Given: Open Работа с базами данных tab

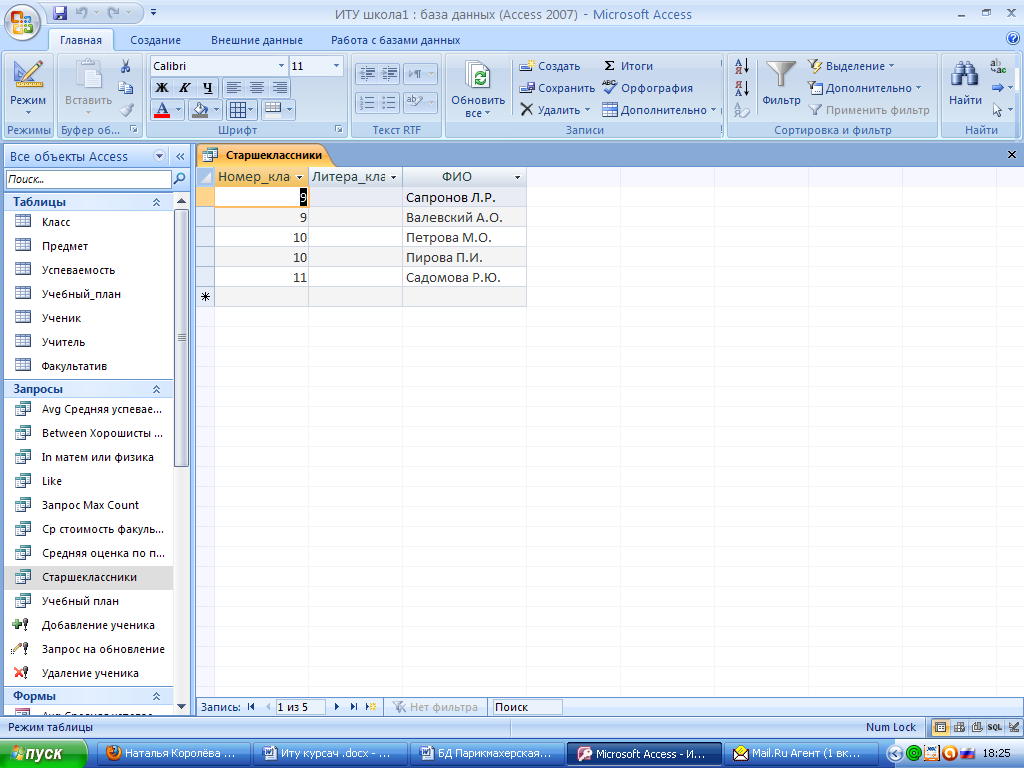Looking at the screenshot, I should coord(395,40).
